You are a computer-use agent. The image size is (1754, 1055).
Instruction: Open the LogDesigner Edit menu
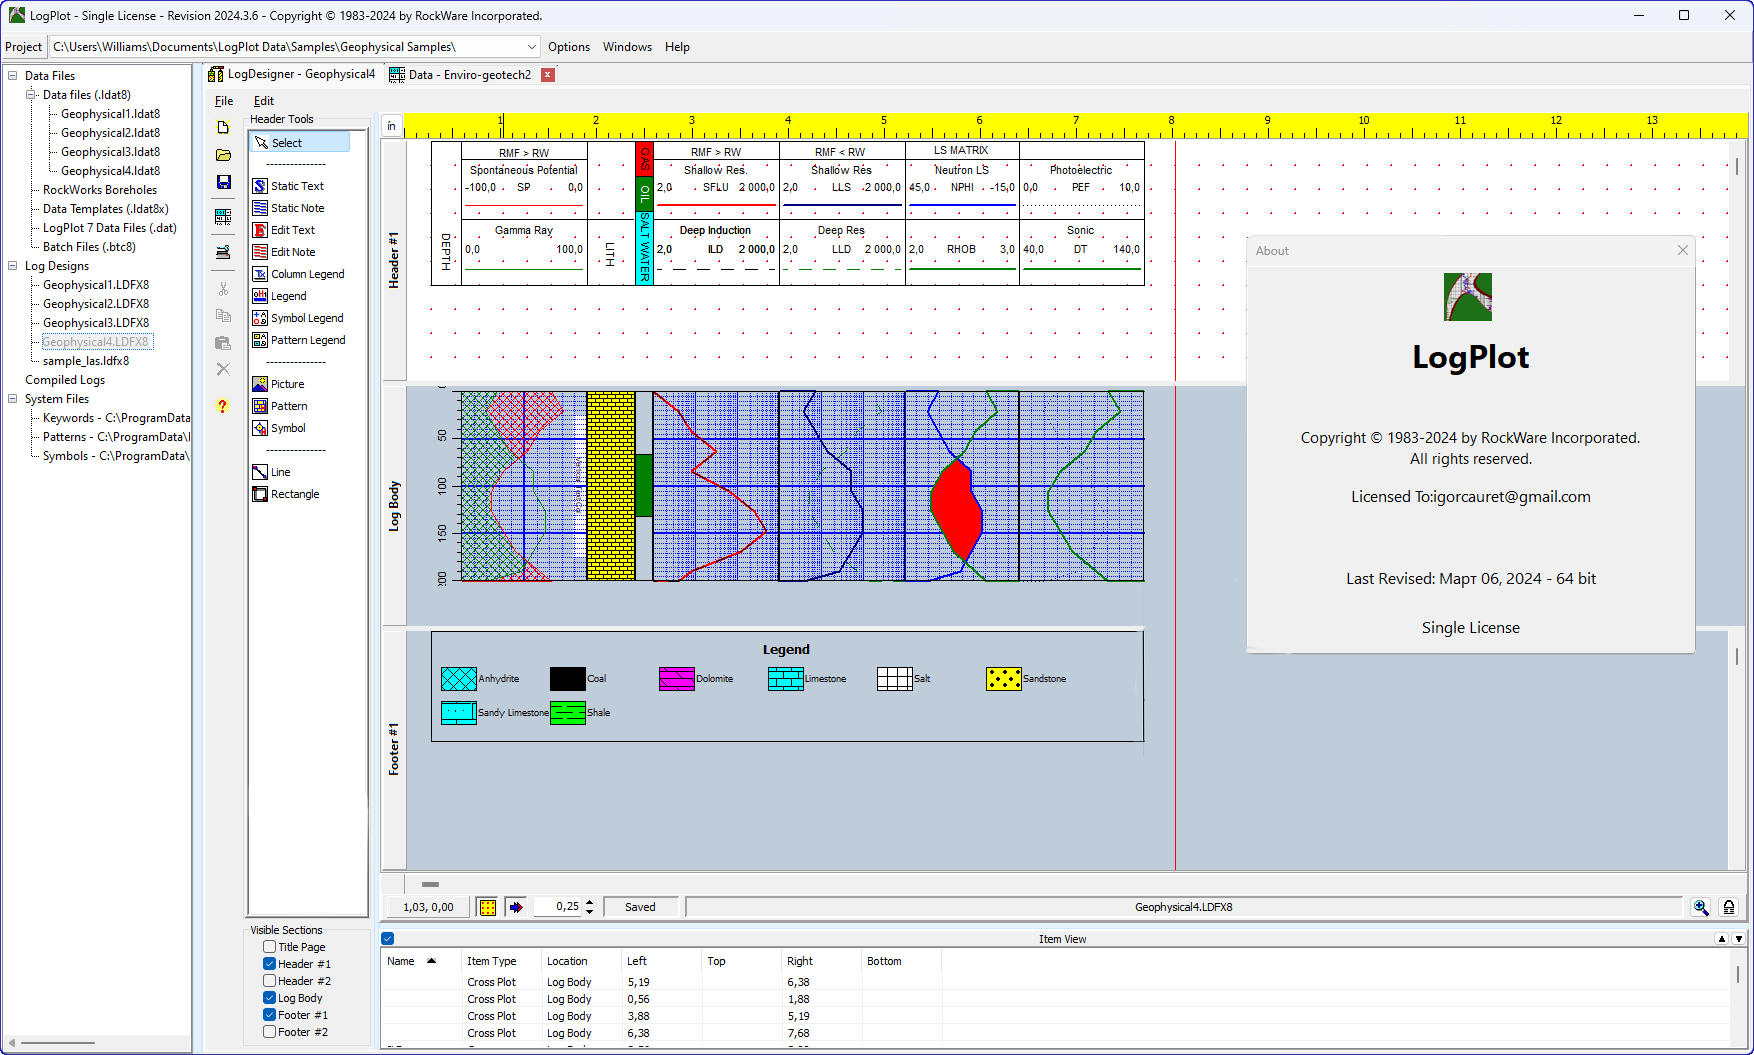click(263, 101)
